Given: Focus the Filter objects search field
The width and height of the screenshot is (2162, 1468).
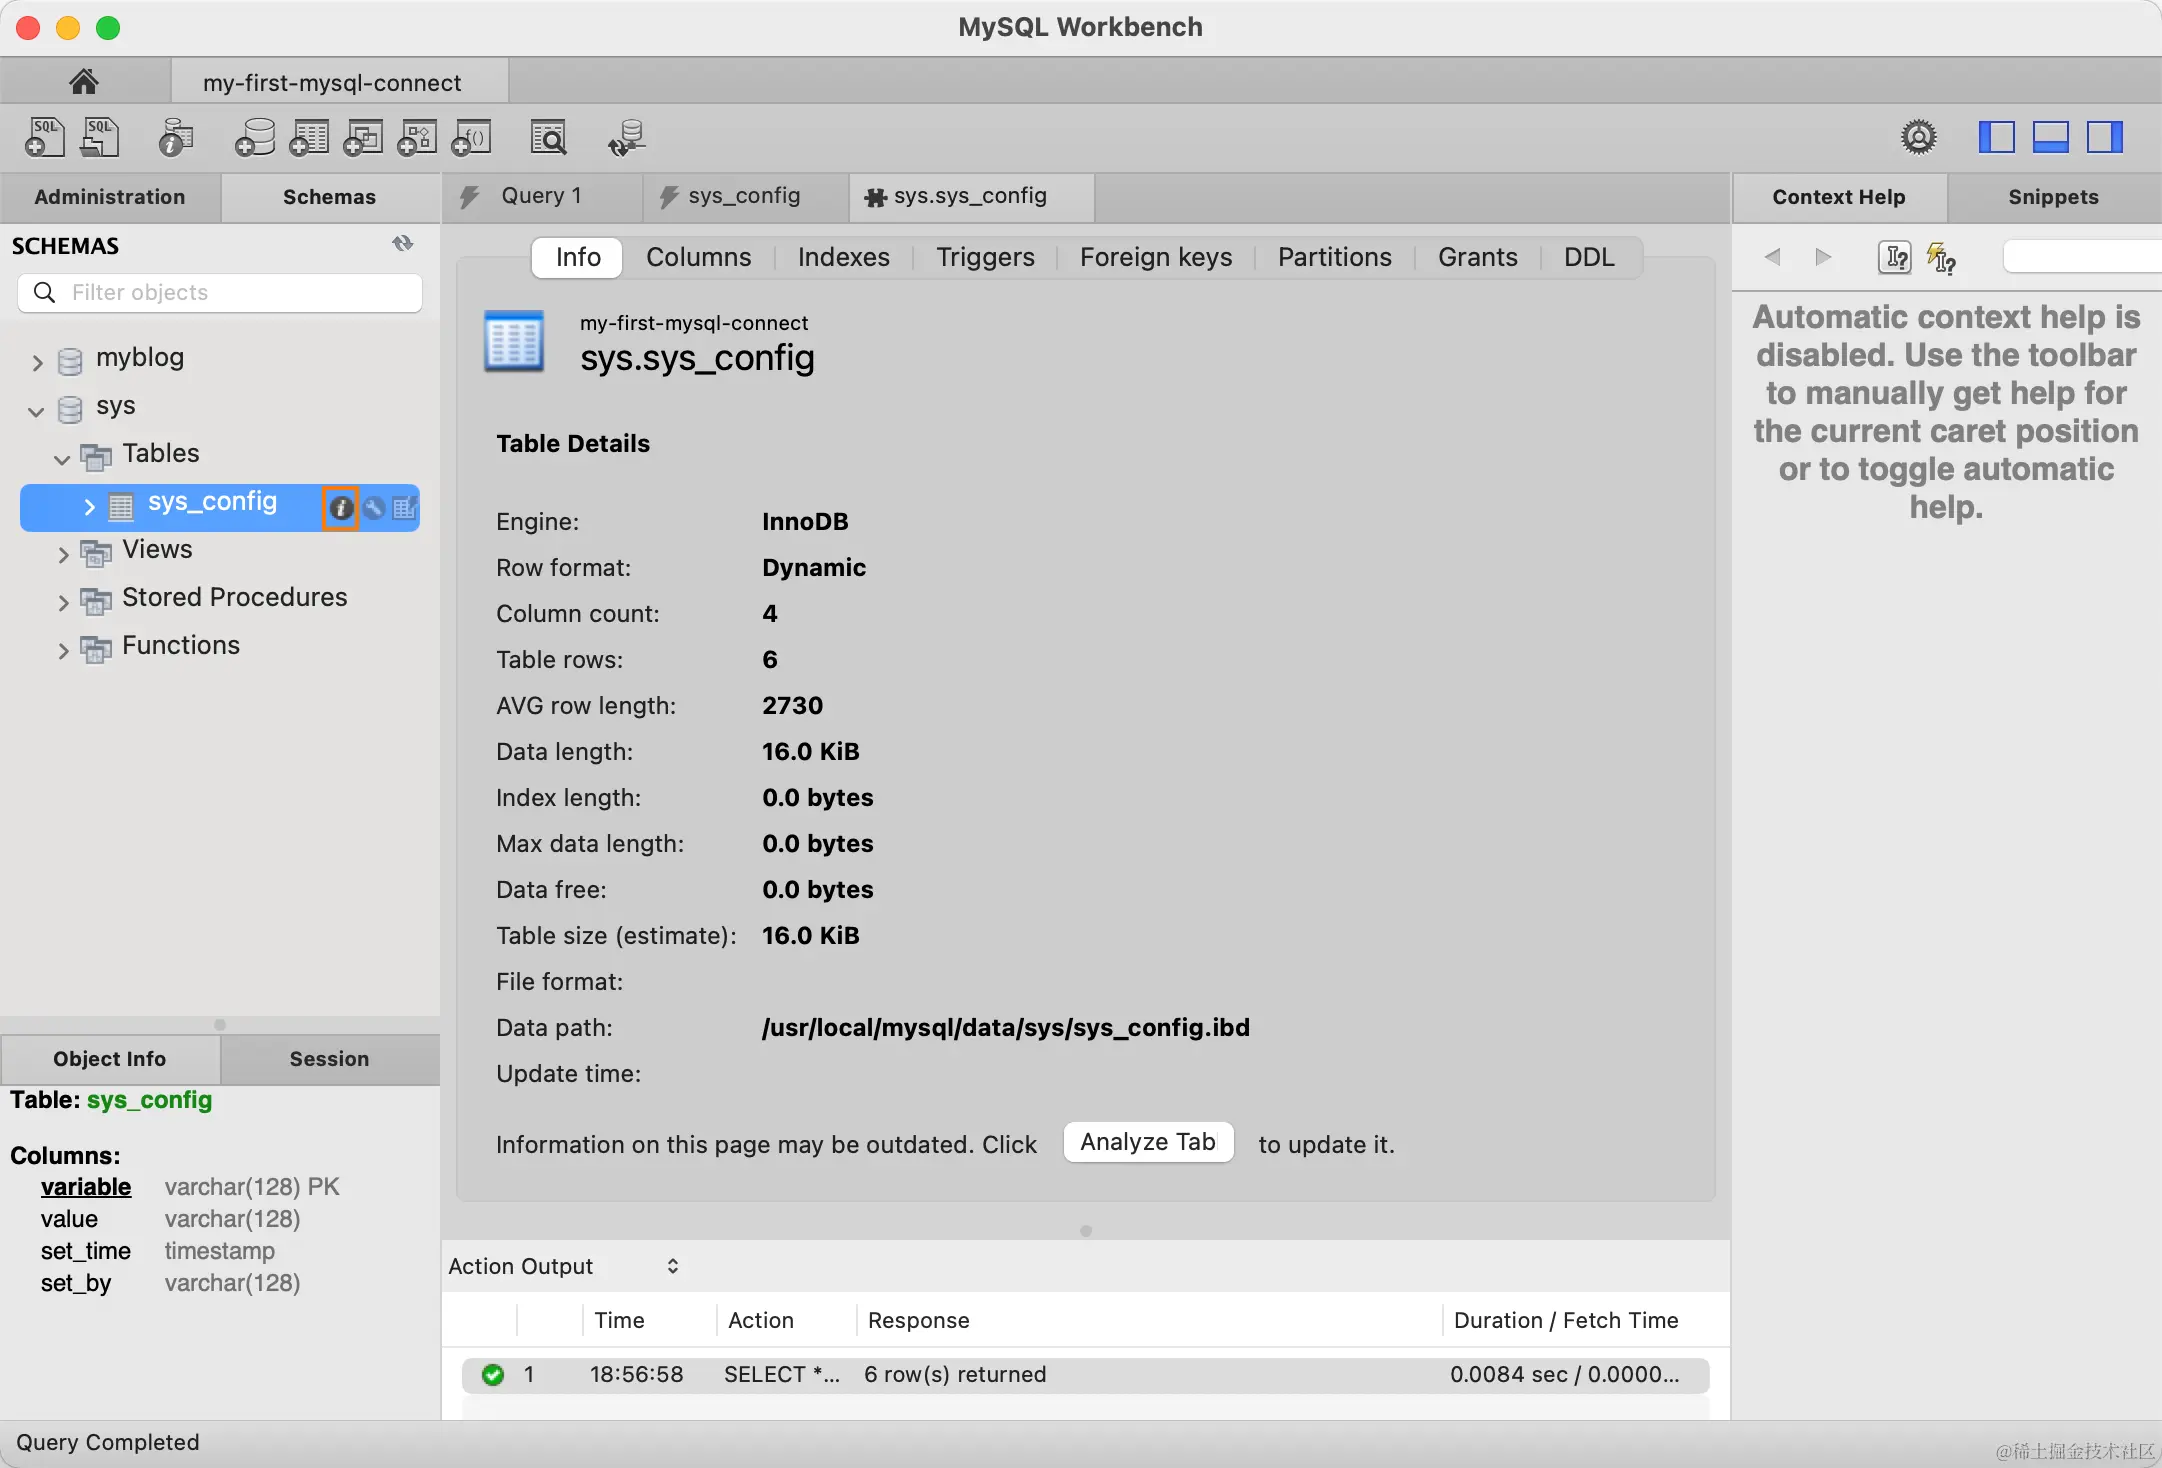Looking at the screenshot, I should click(x=220, y=292).
